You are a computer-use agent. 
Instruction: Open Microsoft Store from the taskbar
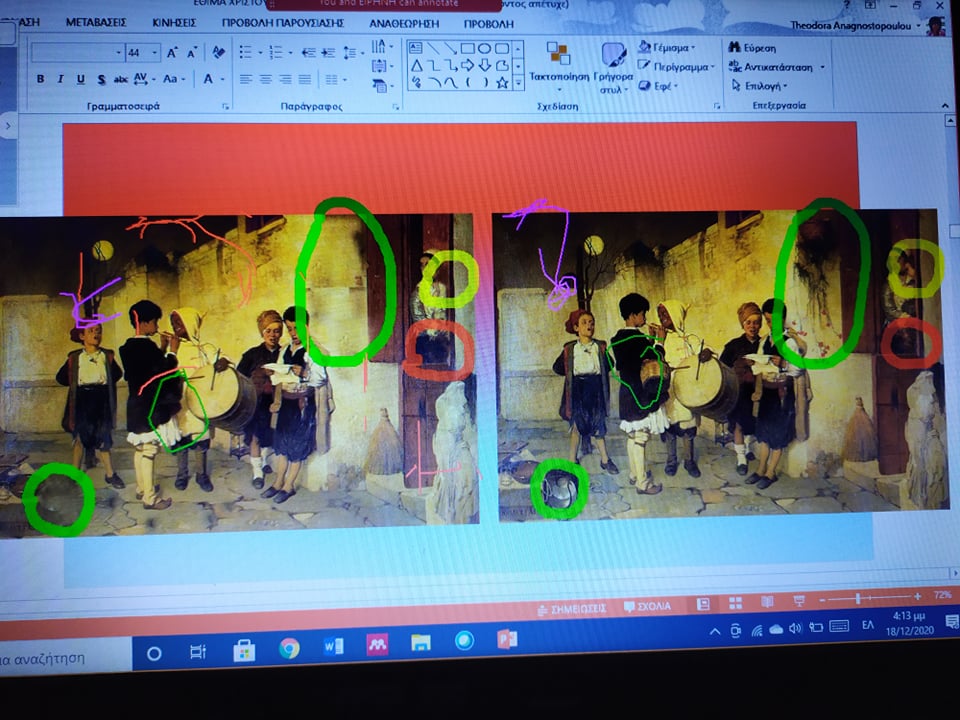[244, 650]
